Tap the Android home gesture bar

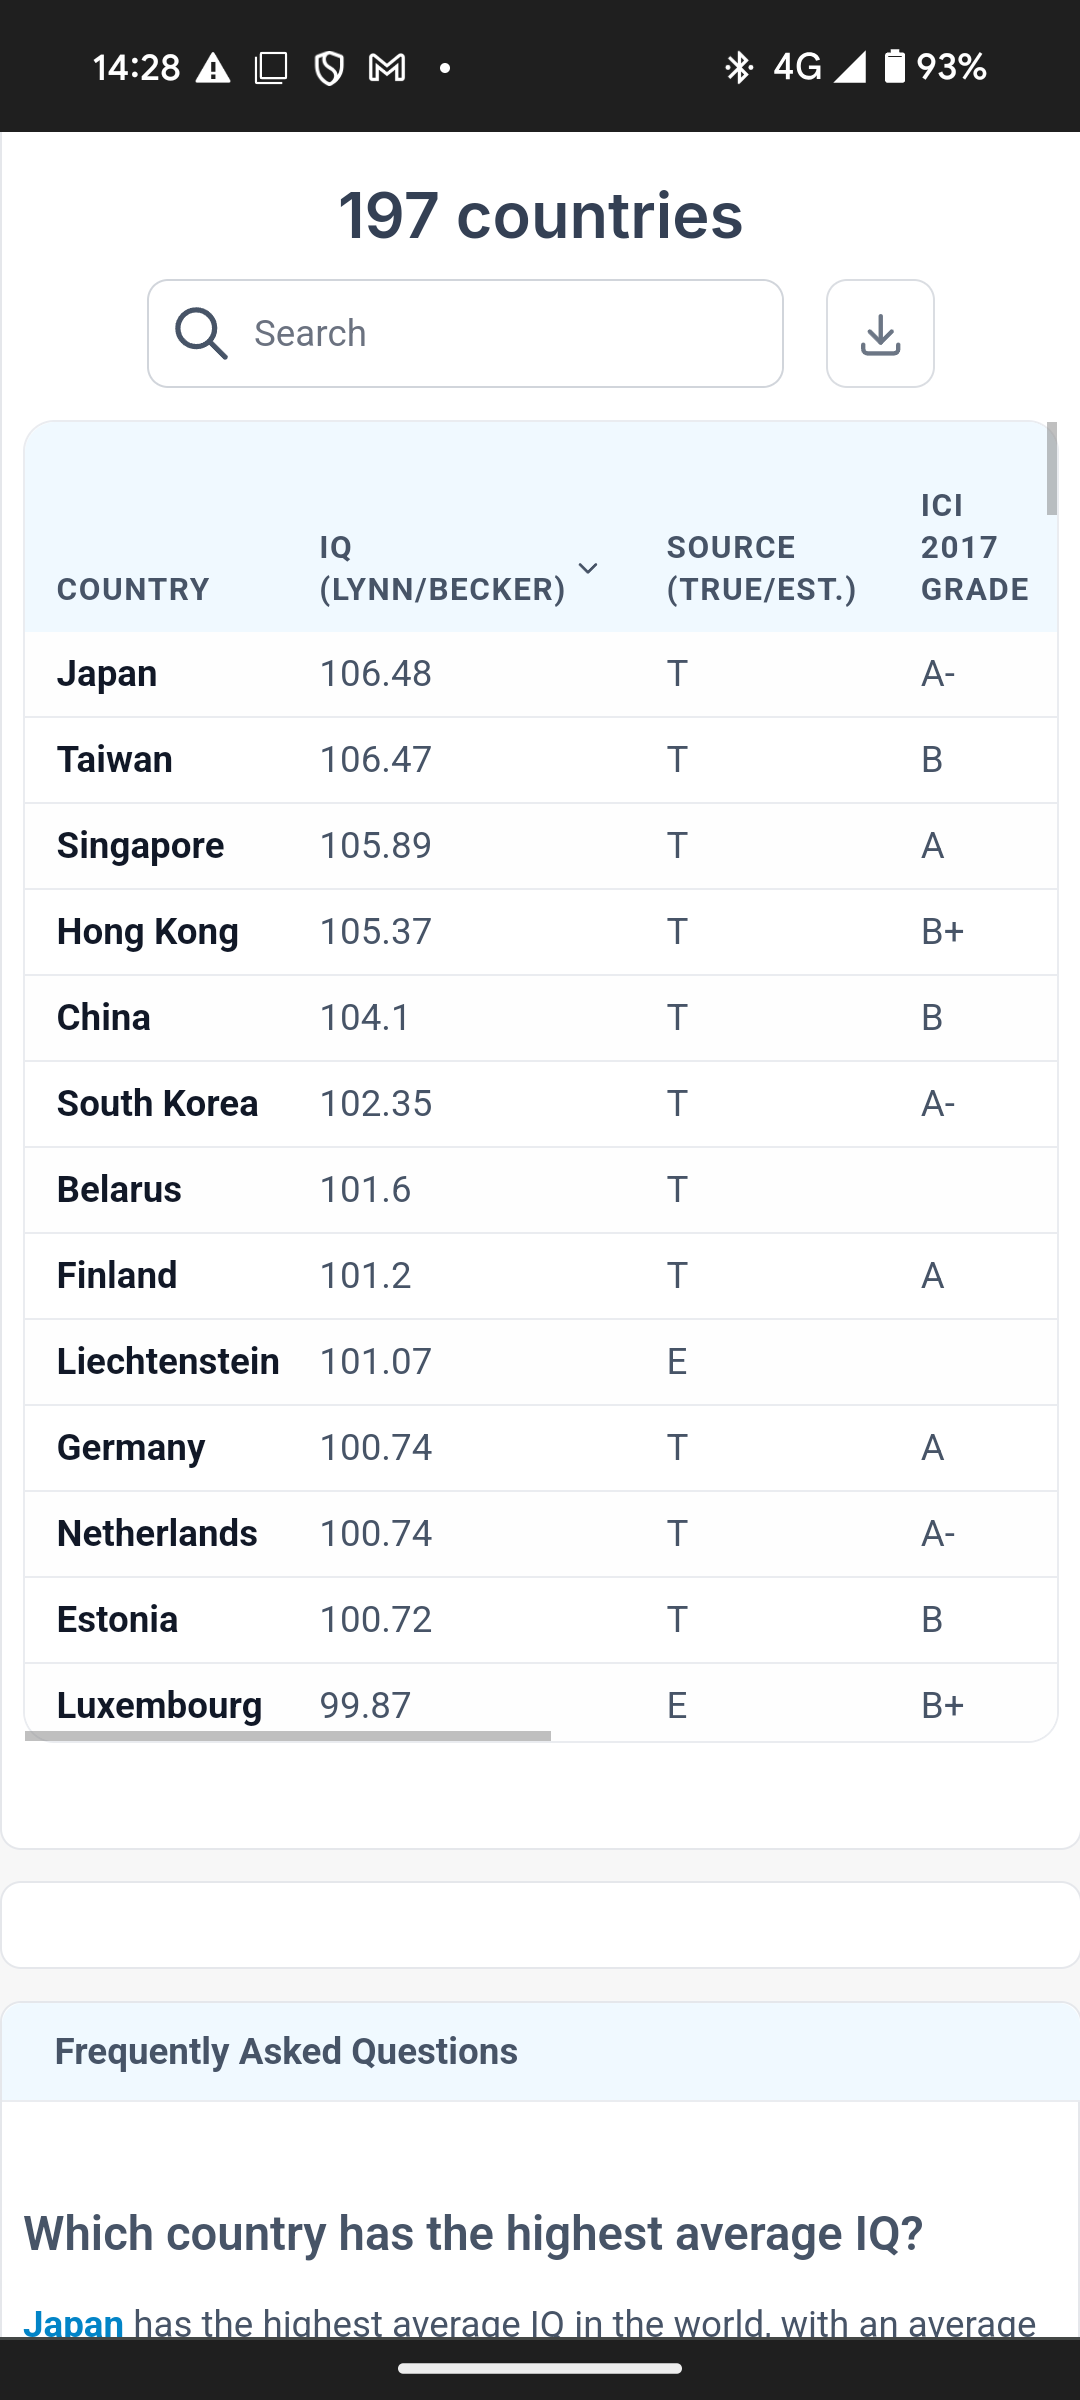540,2368
